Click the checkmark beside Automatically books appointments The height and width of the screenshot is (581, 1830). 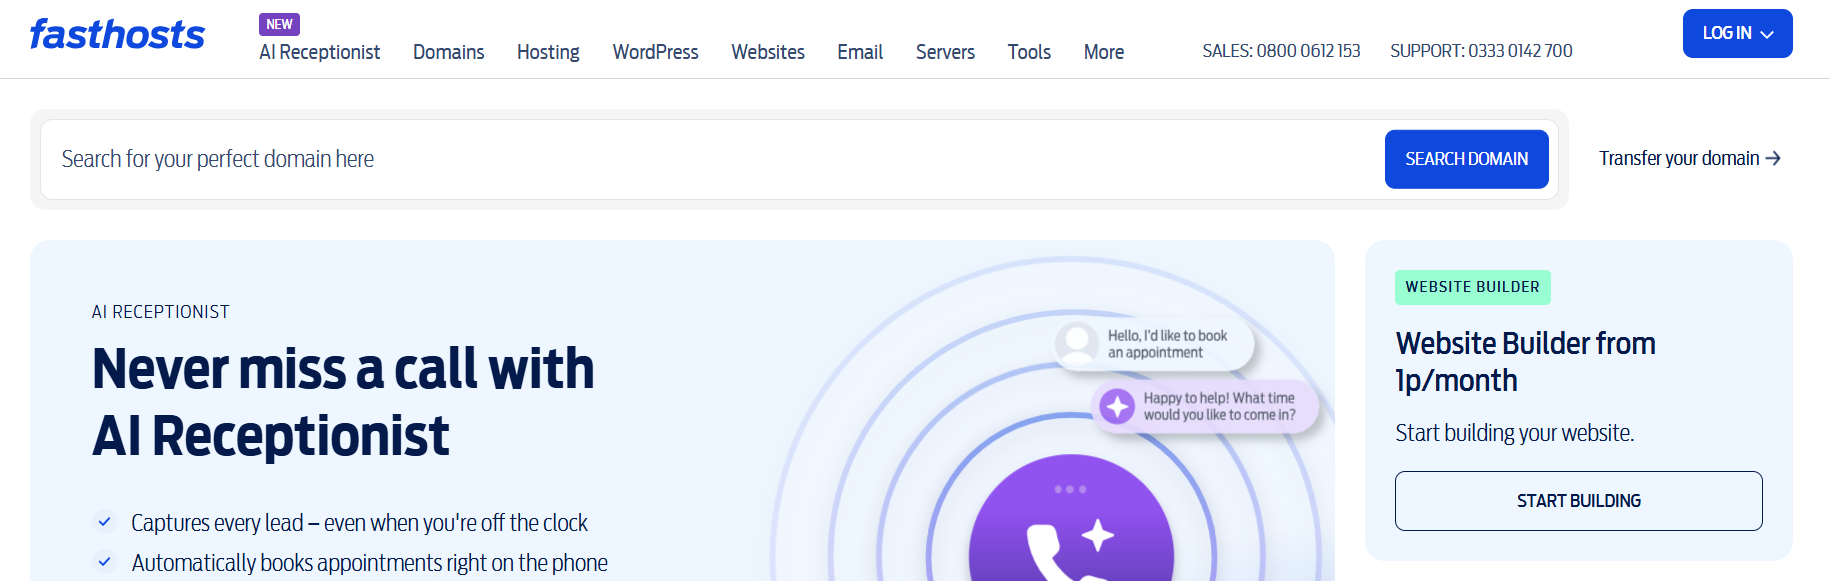tap(104, 562)
